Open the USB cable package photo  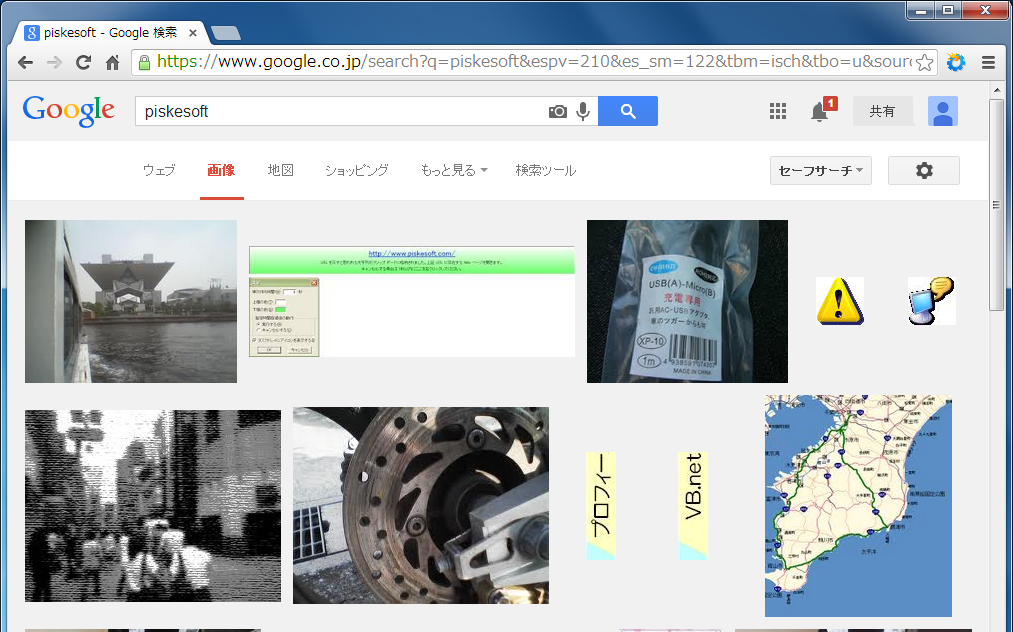click(x=687, y=301)
